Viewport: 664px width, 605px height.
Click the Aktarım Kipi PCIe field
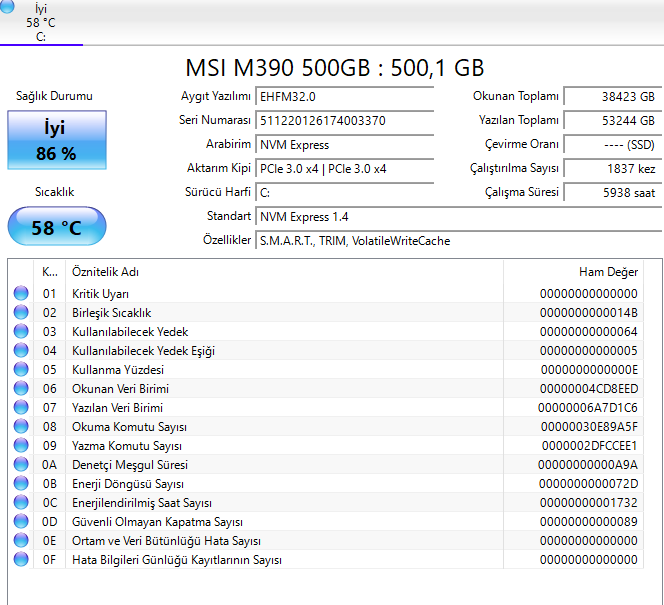(345, 168)
